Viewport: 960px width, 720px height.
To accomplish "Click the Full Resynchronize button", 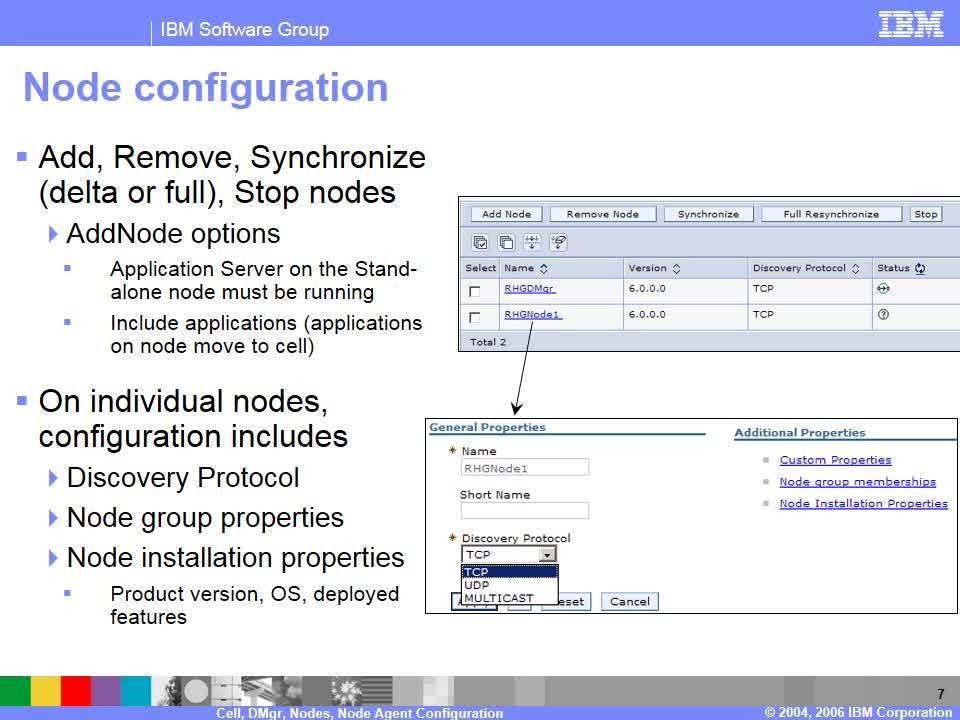I will click(831, 214).
